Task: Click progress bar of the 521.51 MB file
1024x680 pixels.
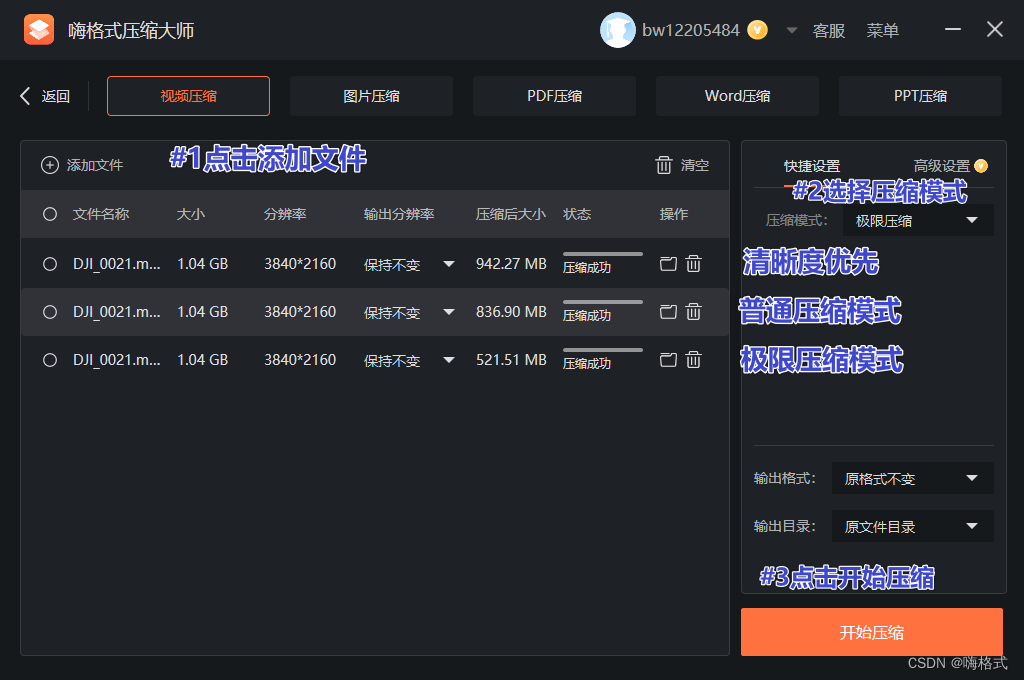Action: click(603, 350)
